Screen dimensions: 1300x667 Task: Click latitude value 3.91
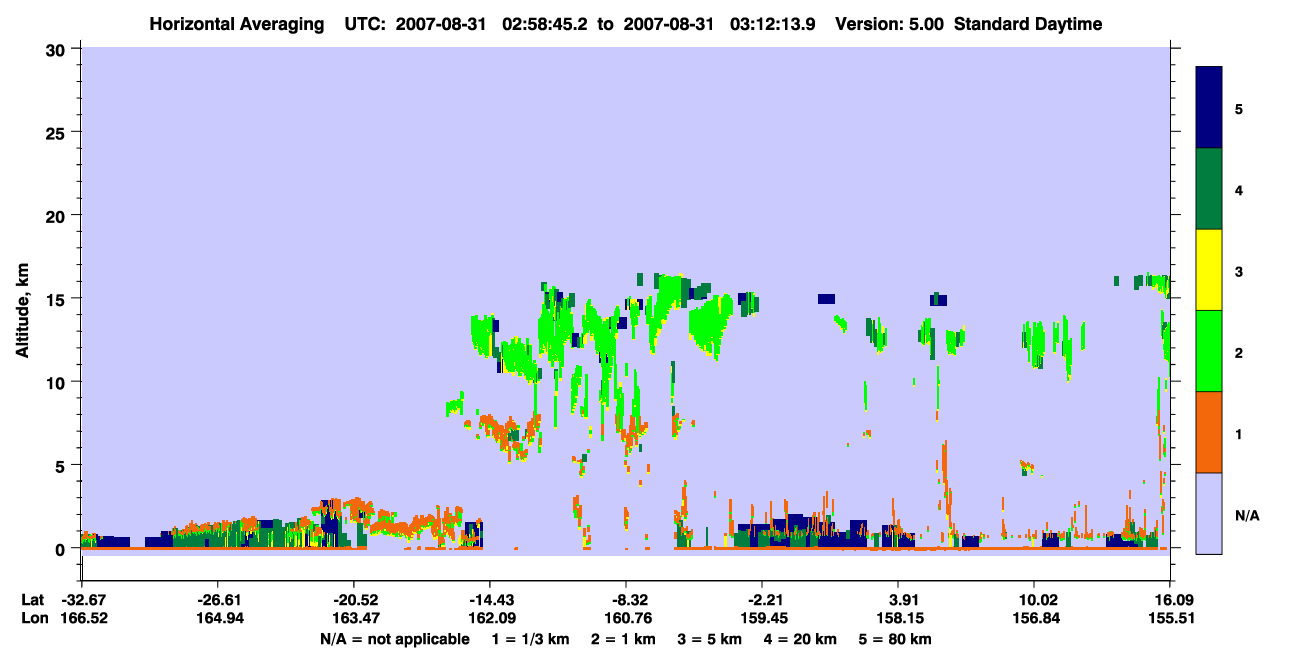(x=899, y=600)
